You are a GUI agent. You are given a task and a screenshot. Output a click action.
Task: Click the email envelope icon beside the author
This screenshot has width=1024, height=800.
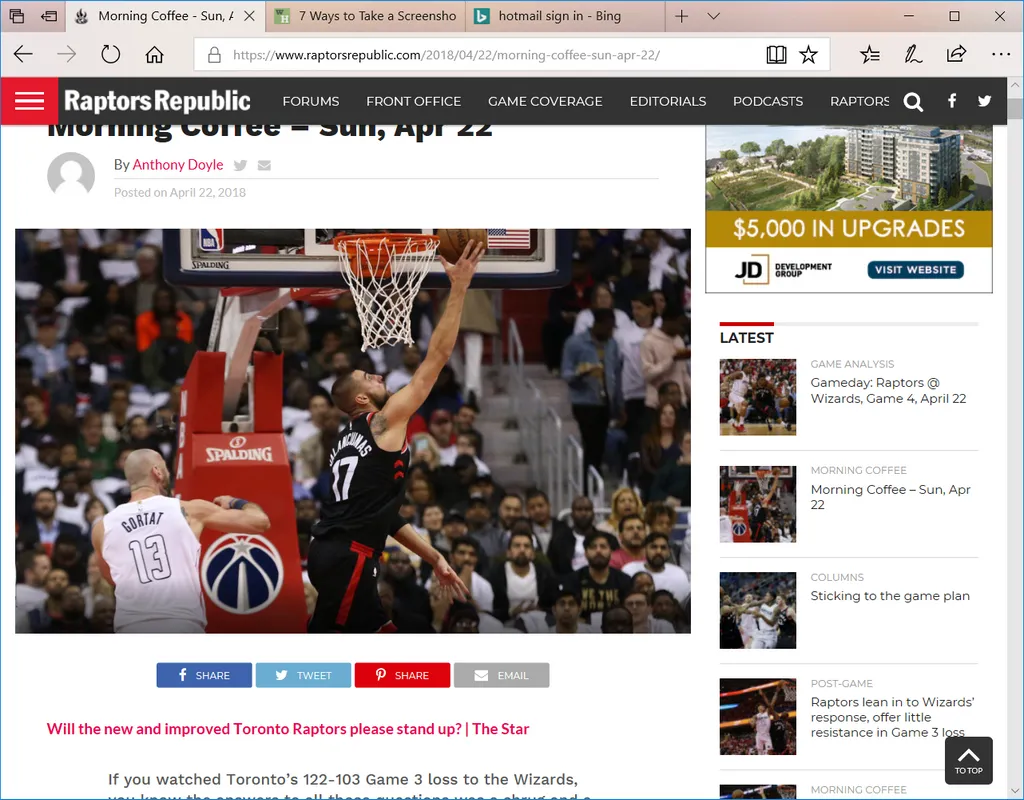coord(263,165)
